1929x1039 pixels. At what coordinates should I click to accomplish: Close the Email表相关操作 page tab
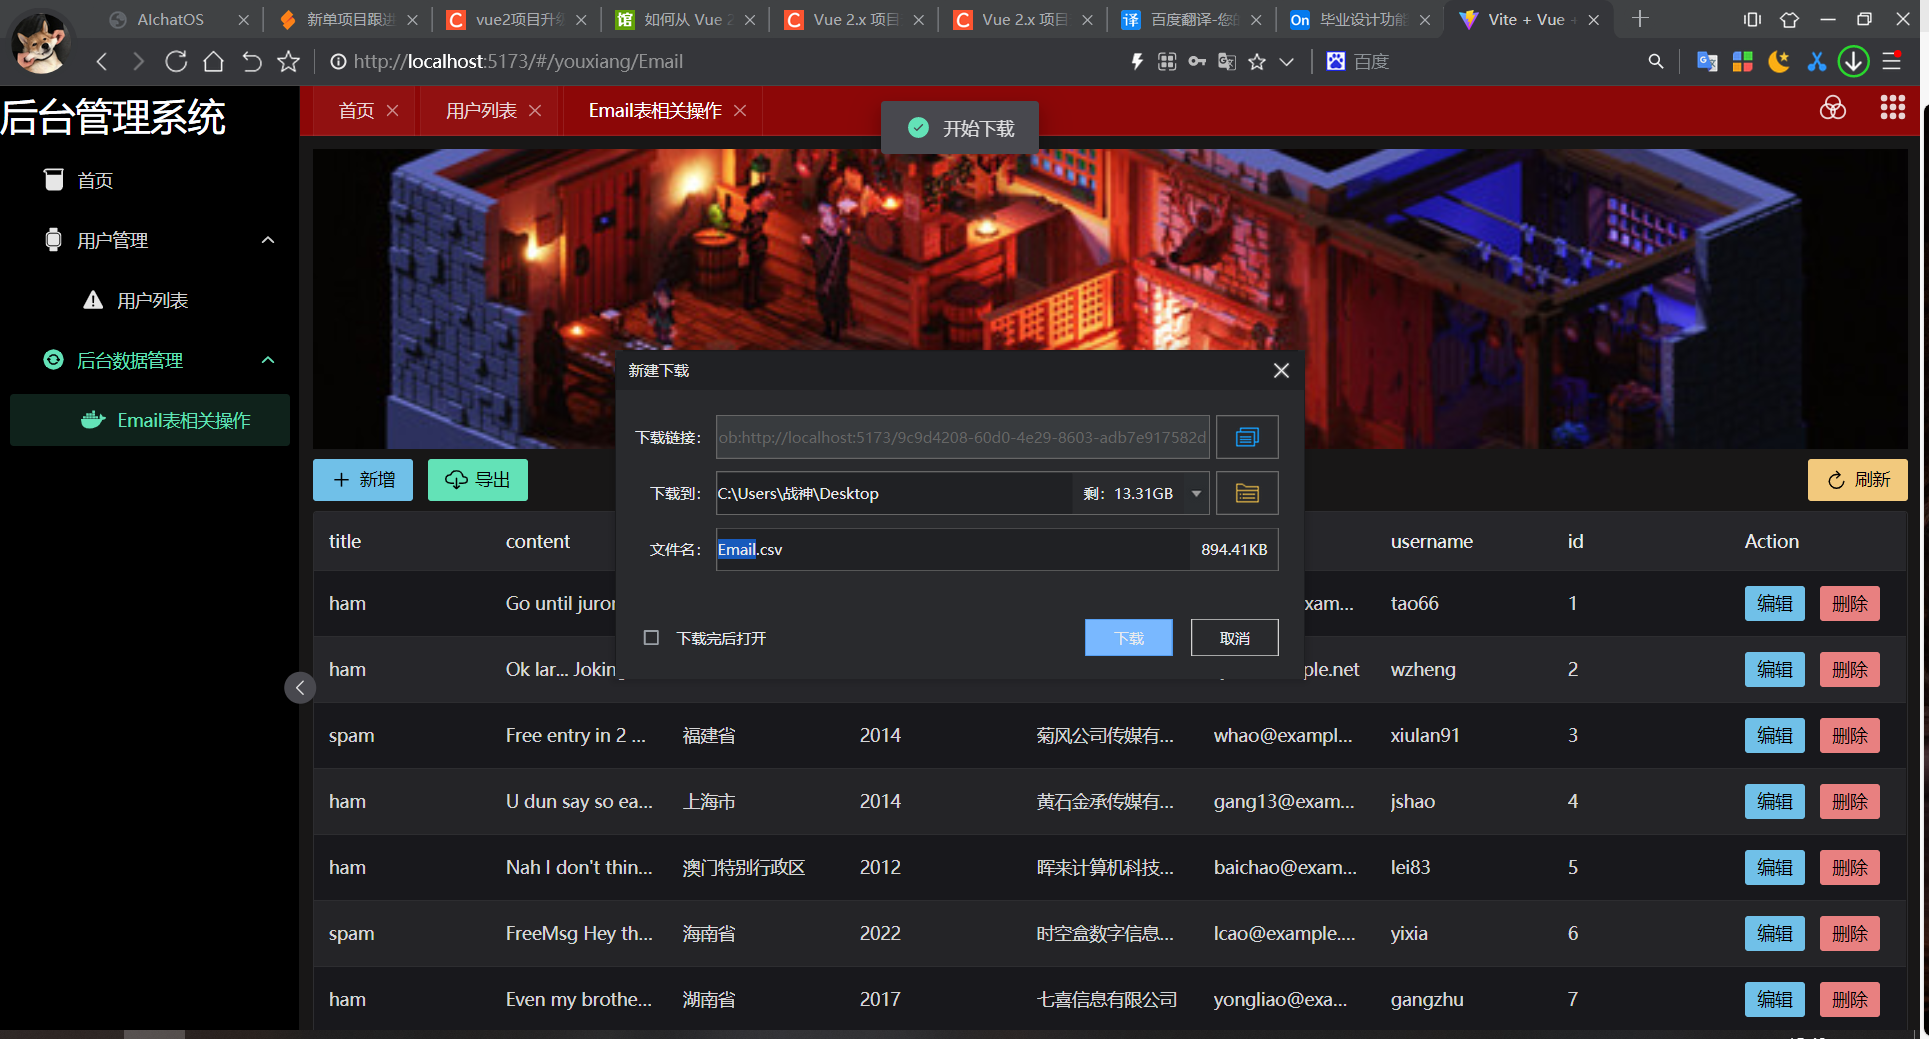click(740, 111)
